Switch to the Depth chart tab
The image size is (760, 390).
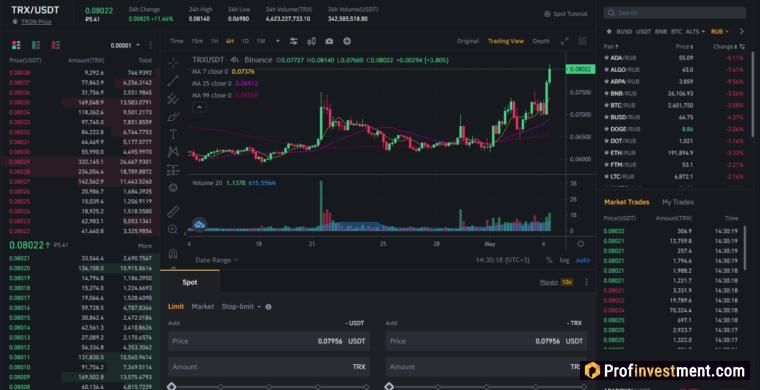pos(541,41)
